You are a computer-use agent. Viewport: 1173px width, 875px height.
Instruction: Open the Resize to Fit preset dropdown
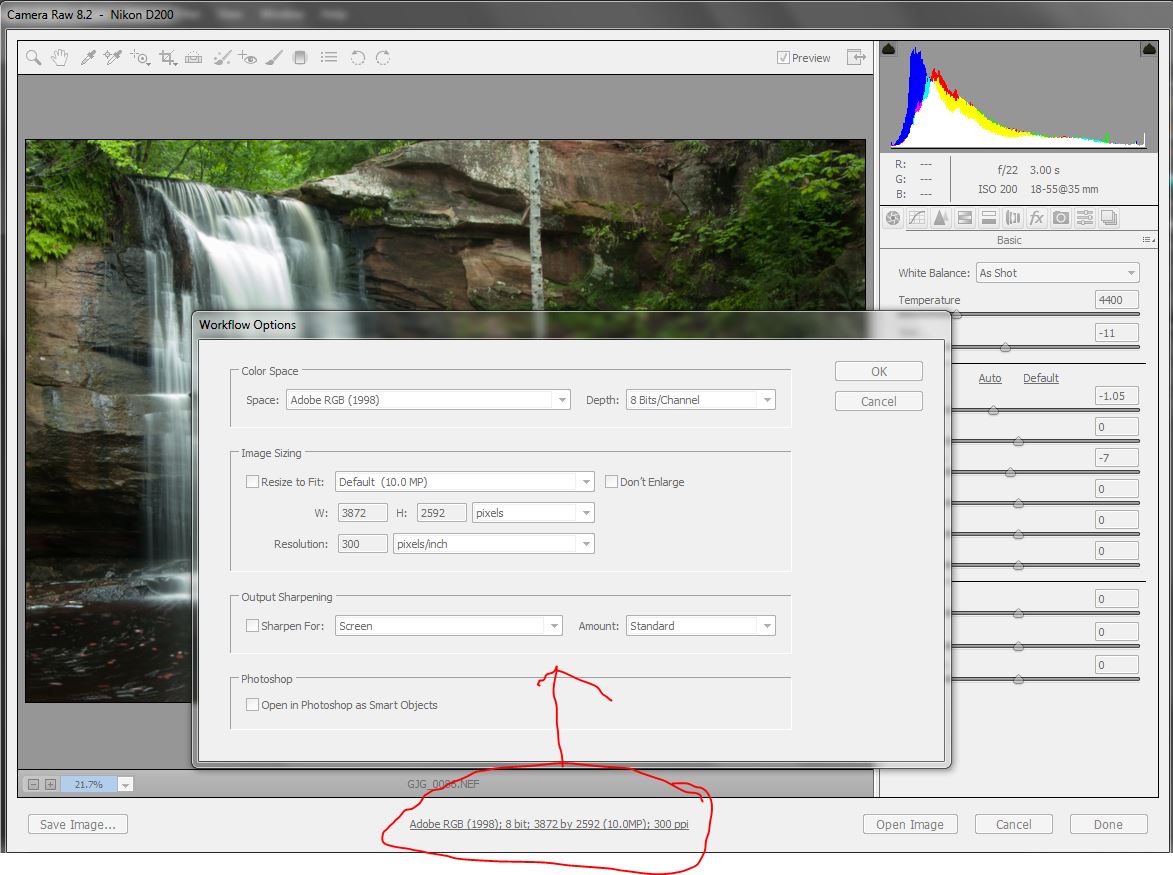[465, 482]
